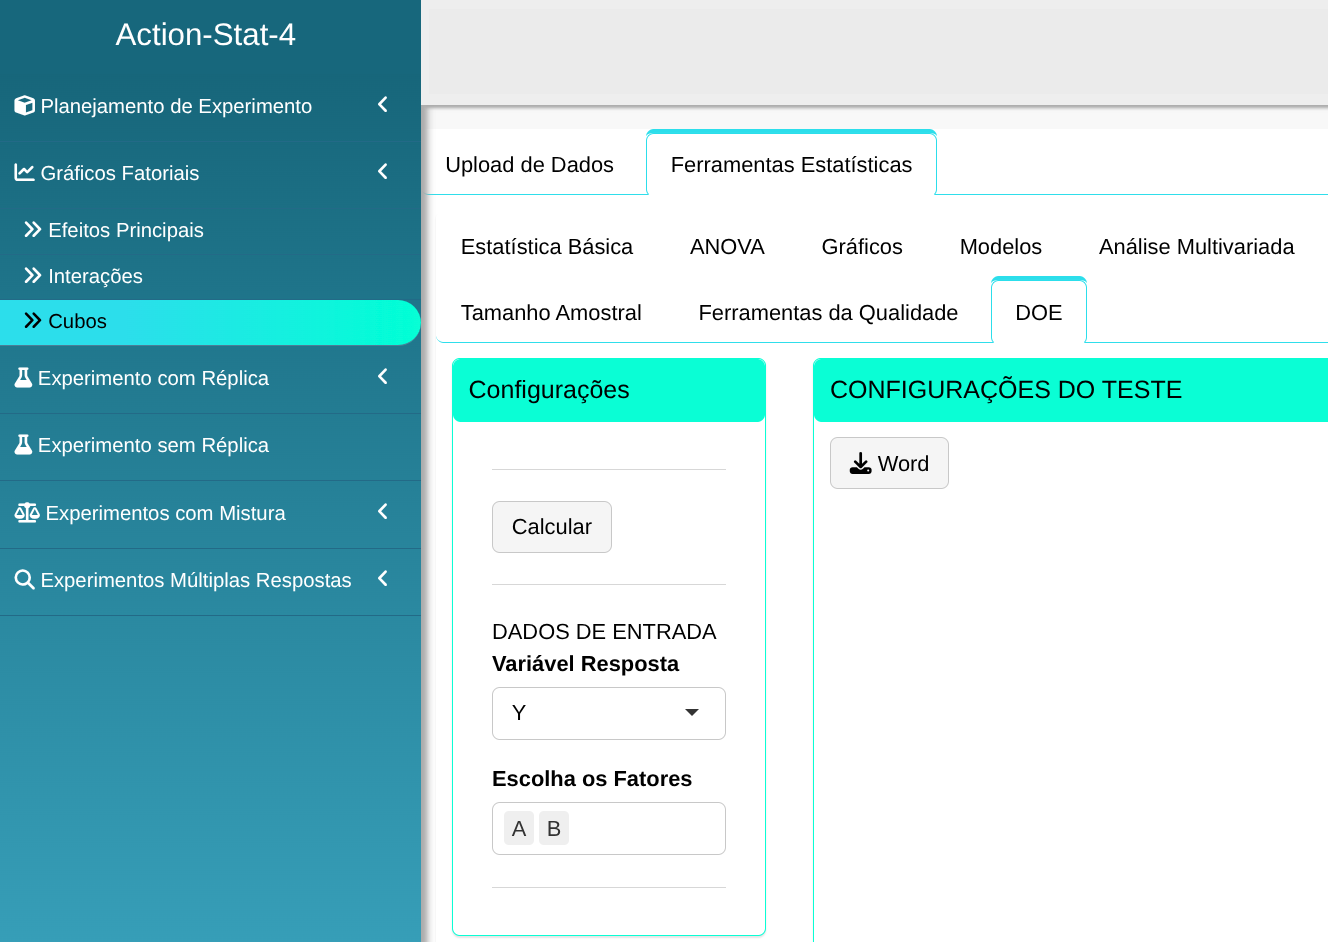Open the Interações sidebar item
Viewport: 1328px width, 942px height.
[95, 276]
